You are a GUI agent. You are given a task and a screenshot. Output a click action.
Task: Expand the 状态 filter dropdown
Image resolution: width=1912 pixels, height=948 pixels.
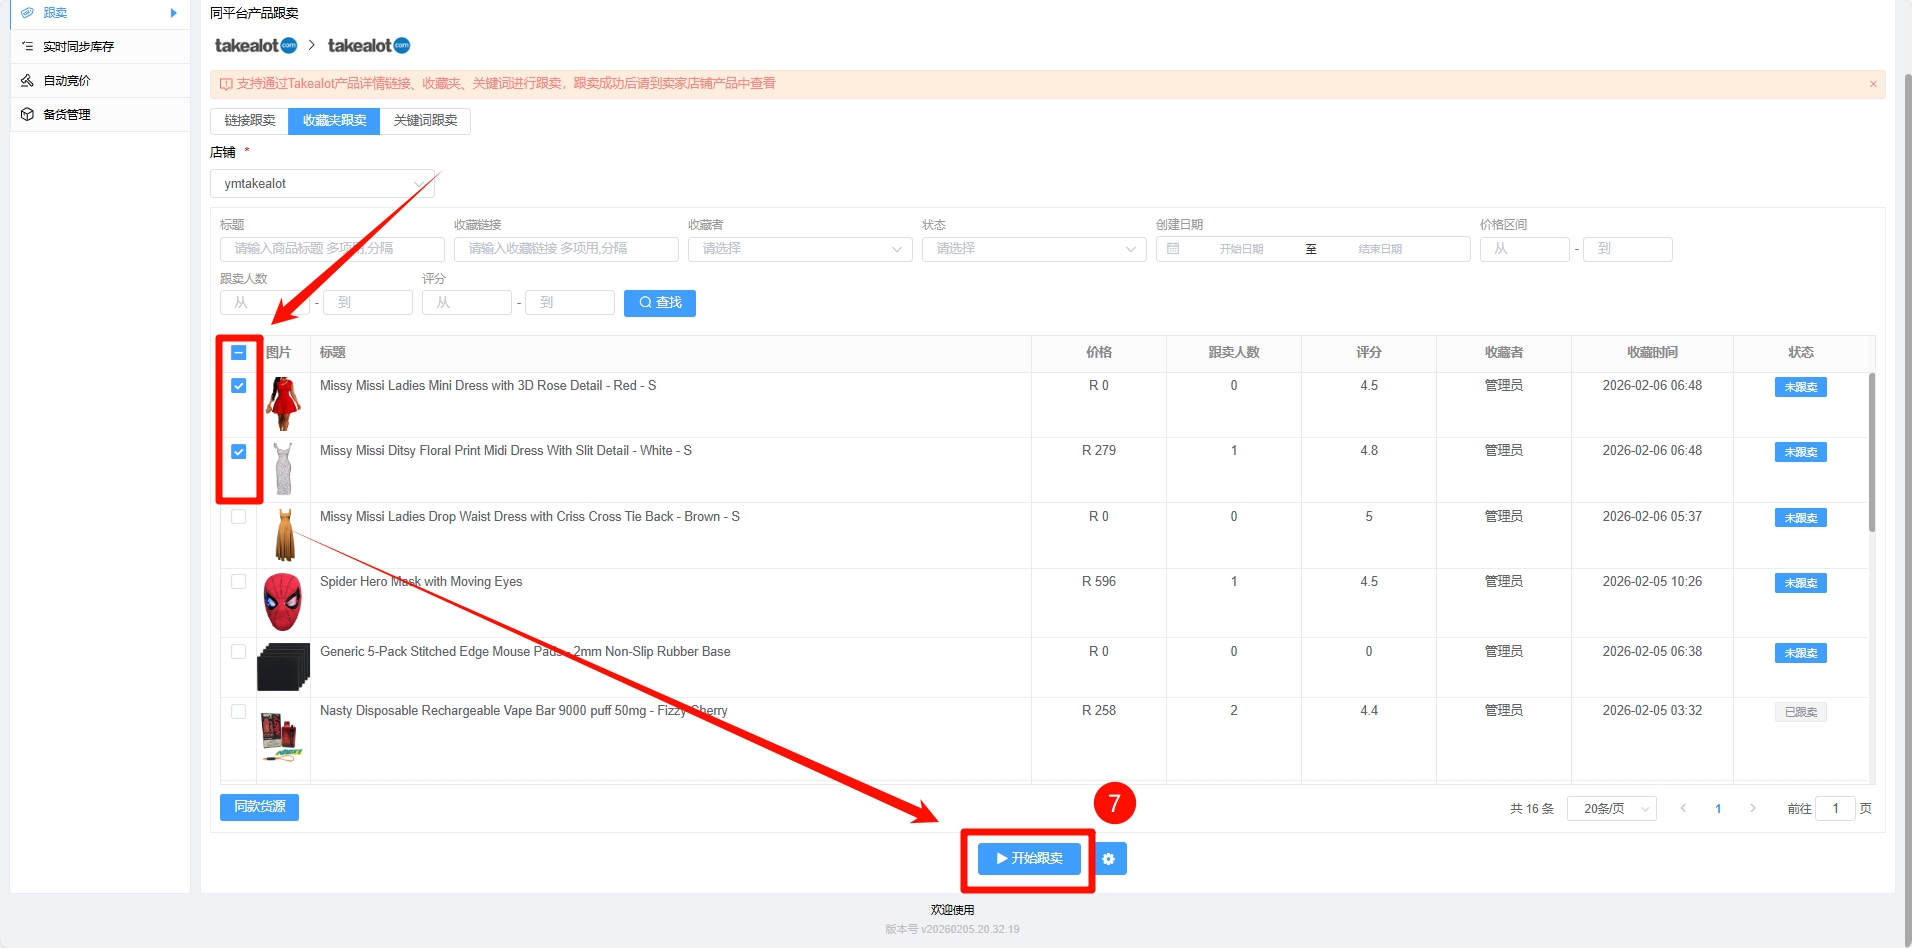tap(1033, 249)
